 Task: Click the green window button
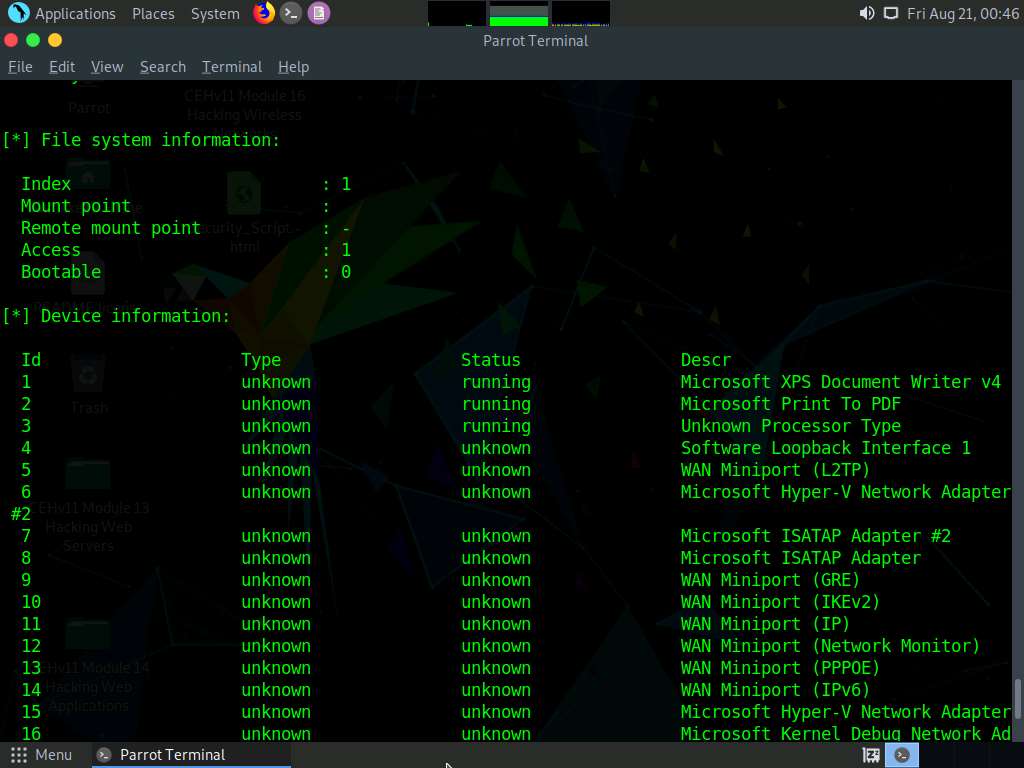33,40
